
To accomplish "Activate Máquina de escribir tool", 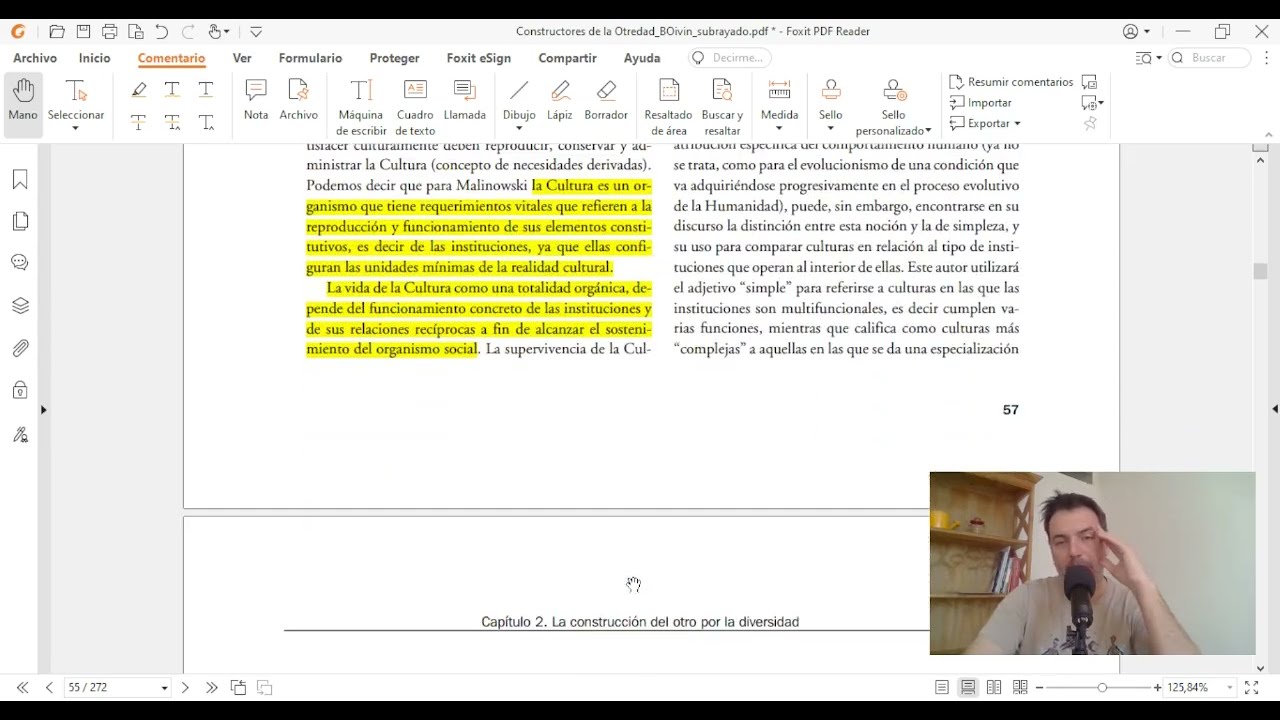I will click(x=361, y=107).
